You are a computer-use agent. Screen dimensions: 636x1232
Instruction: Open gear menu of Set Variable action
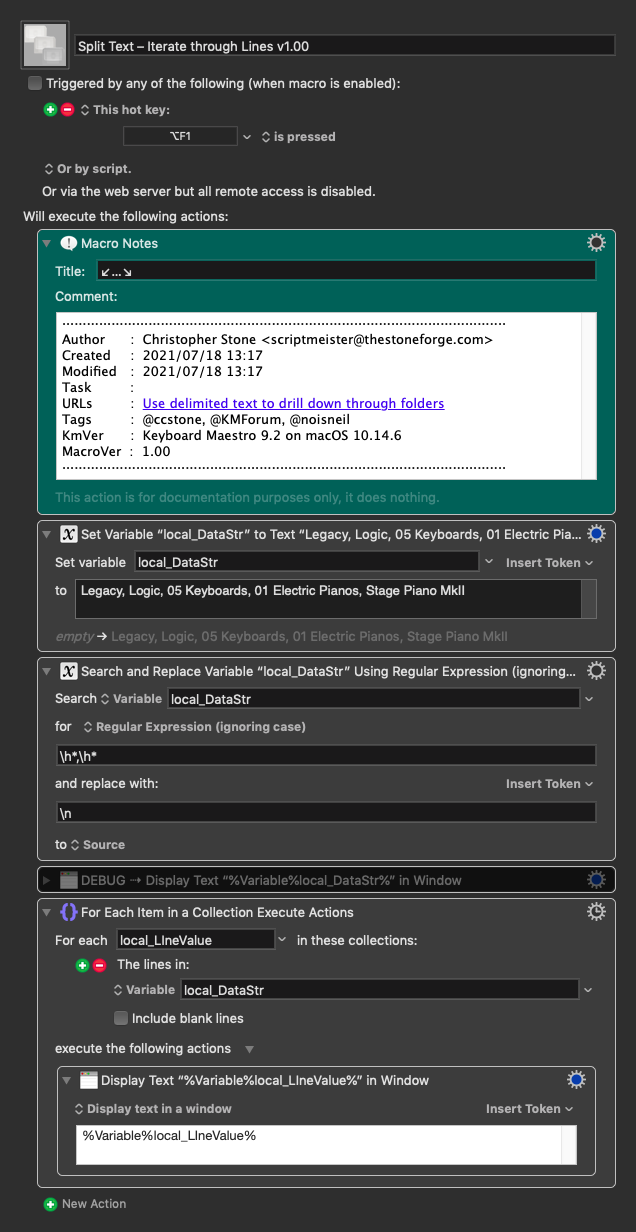pos(596,534)
